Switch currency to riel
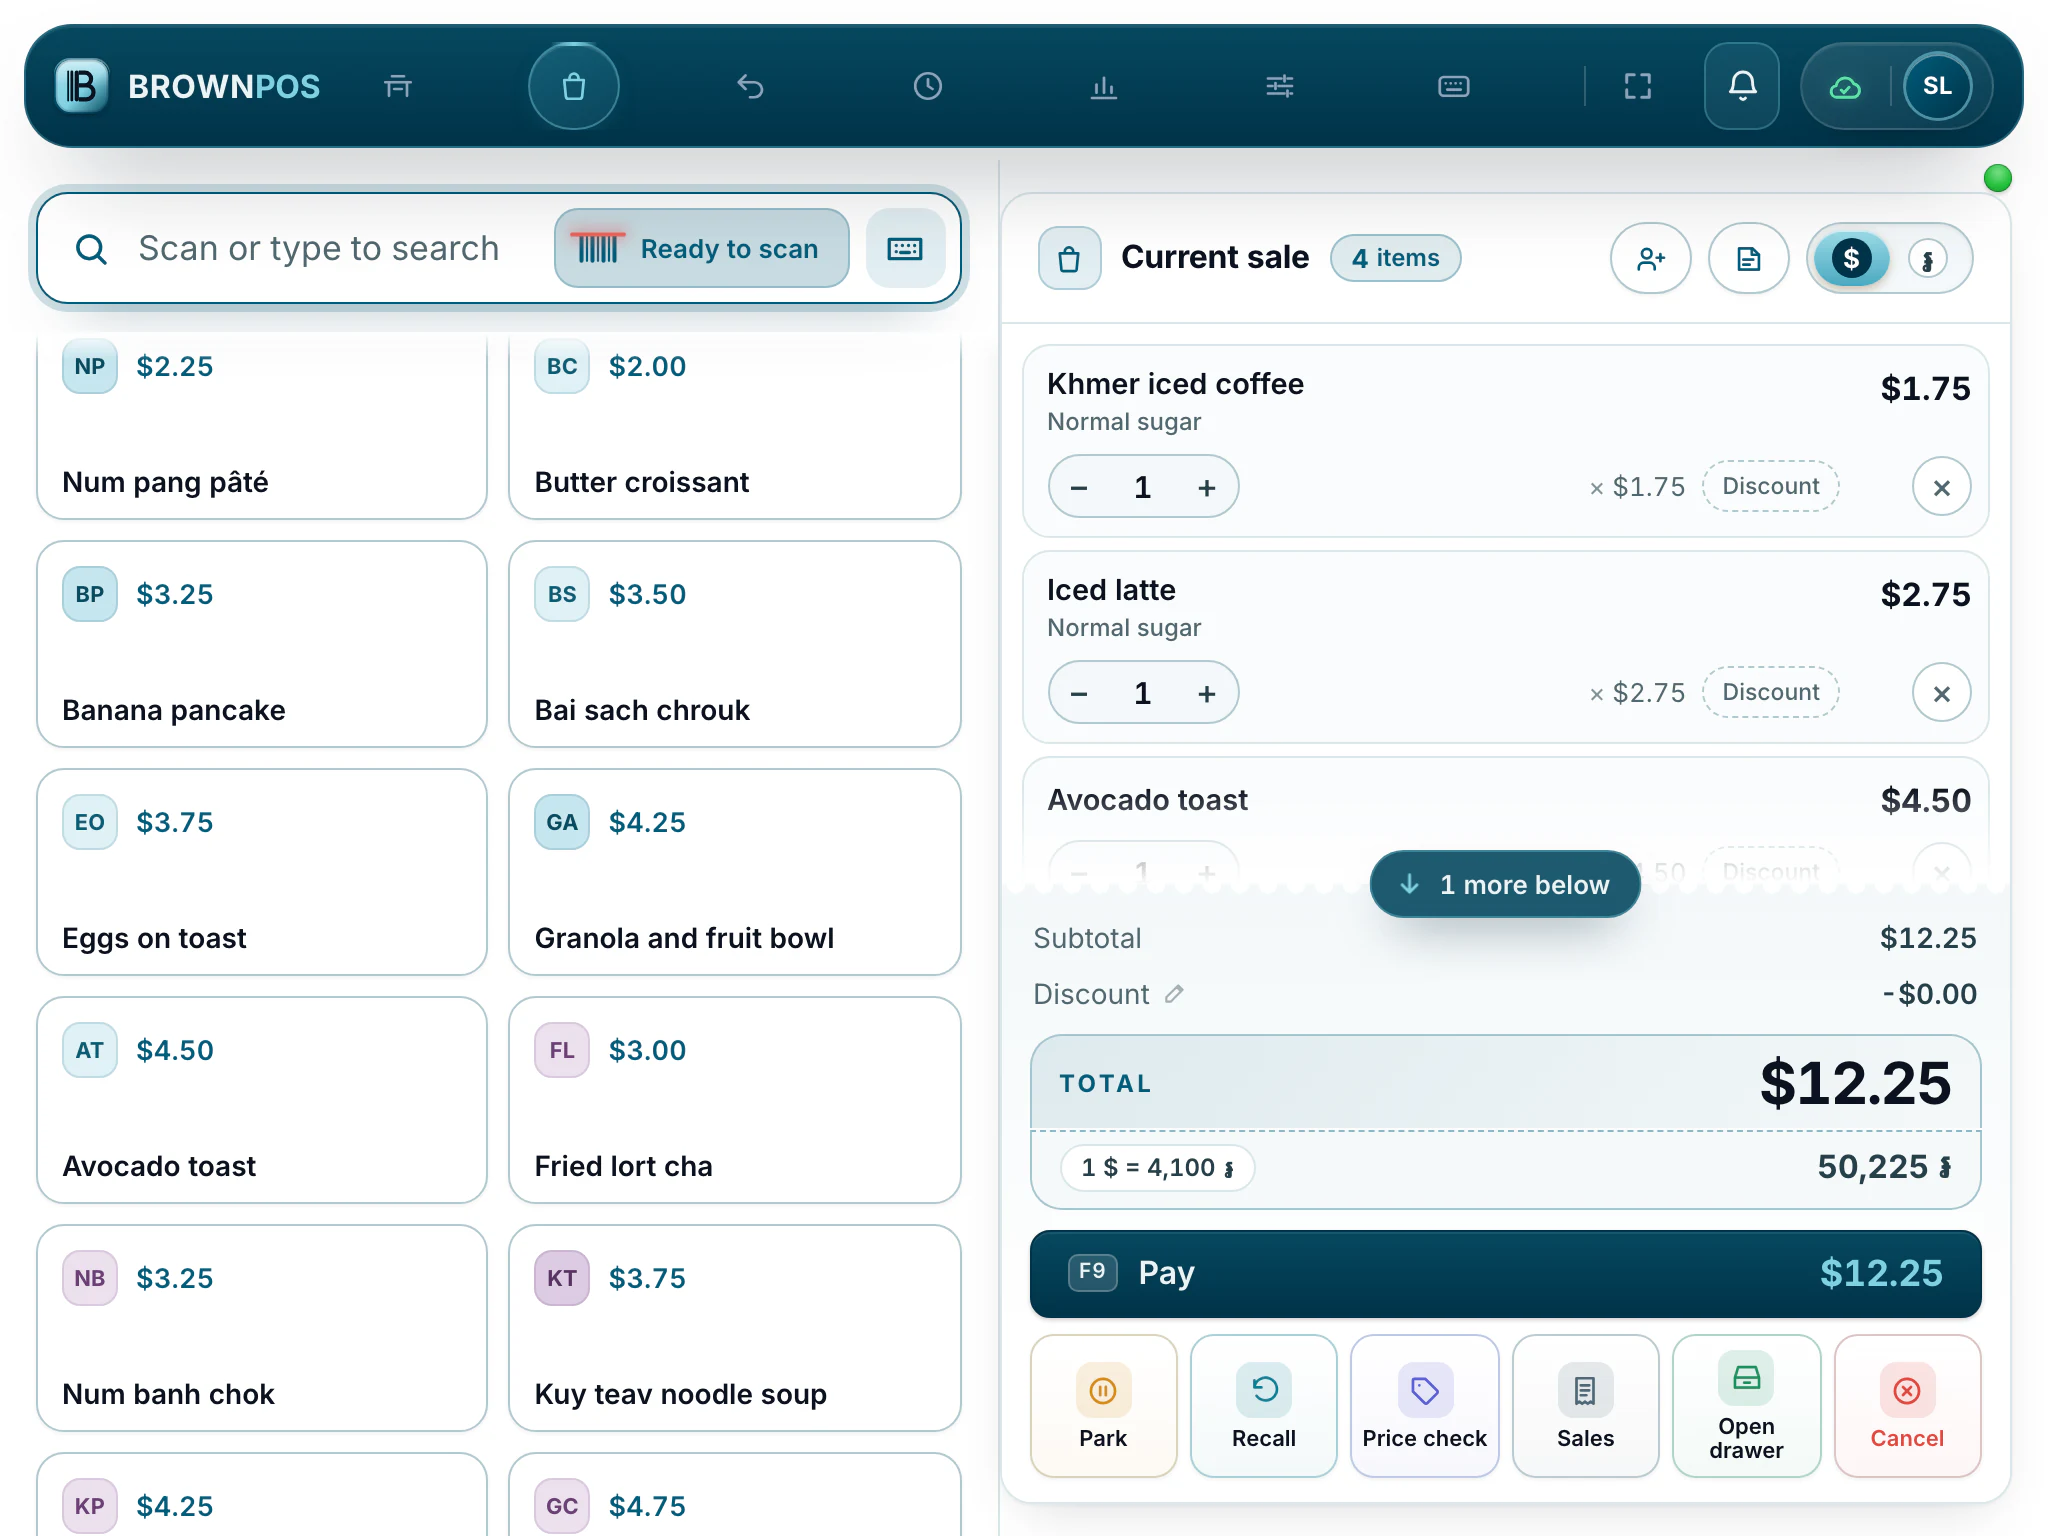This screenshot has height=1536, width=2048. (x=1928, y=259)
